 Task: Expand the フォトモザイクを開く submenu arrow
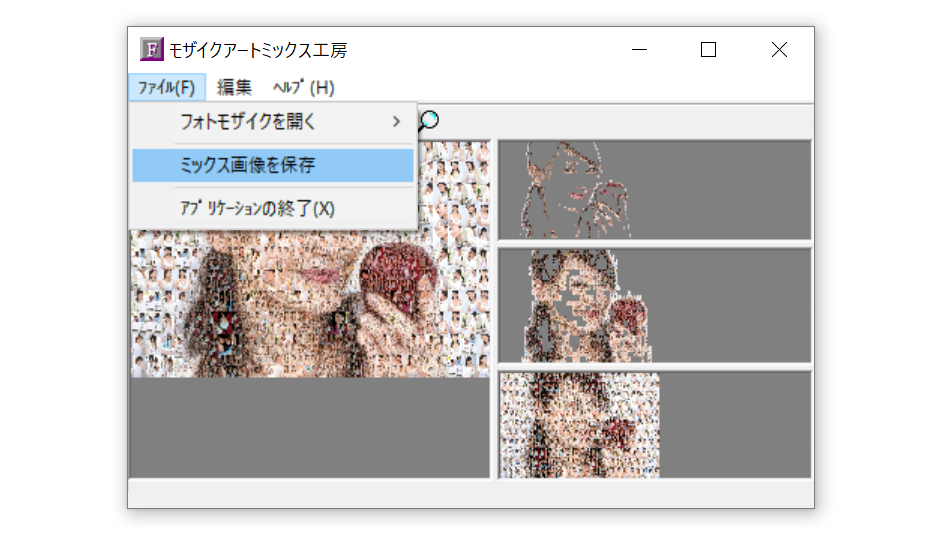coord(396,122)
